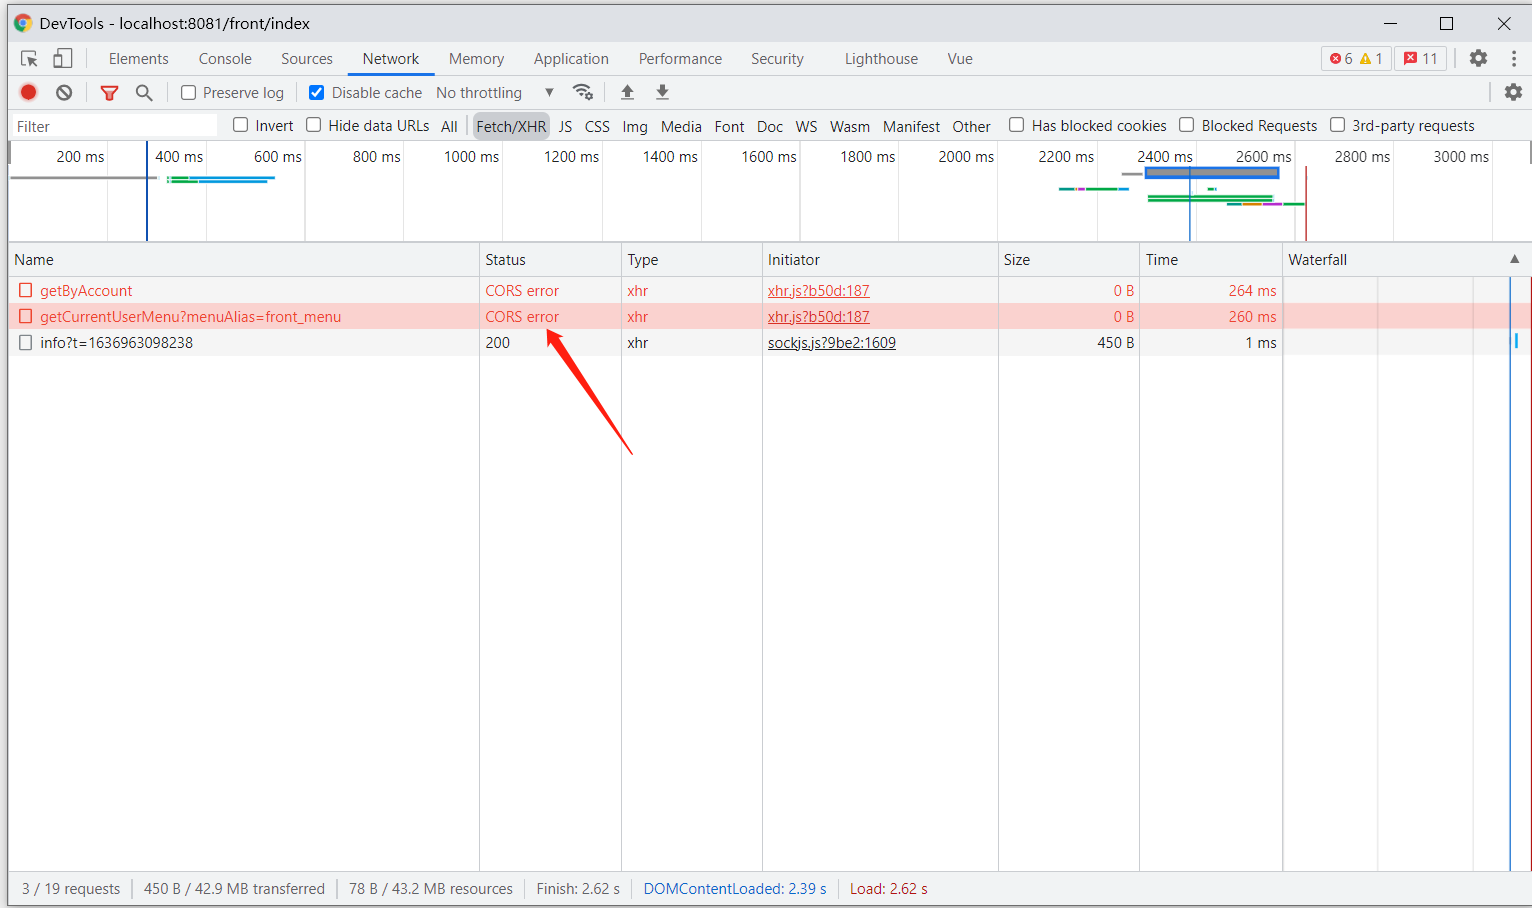
Task: Select the JS filter type
Action: (565, 127)
